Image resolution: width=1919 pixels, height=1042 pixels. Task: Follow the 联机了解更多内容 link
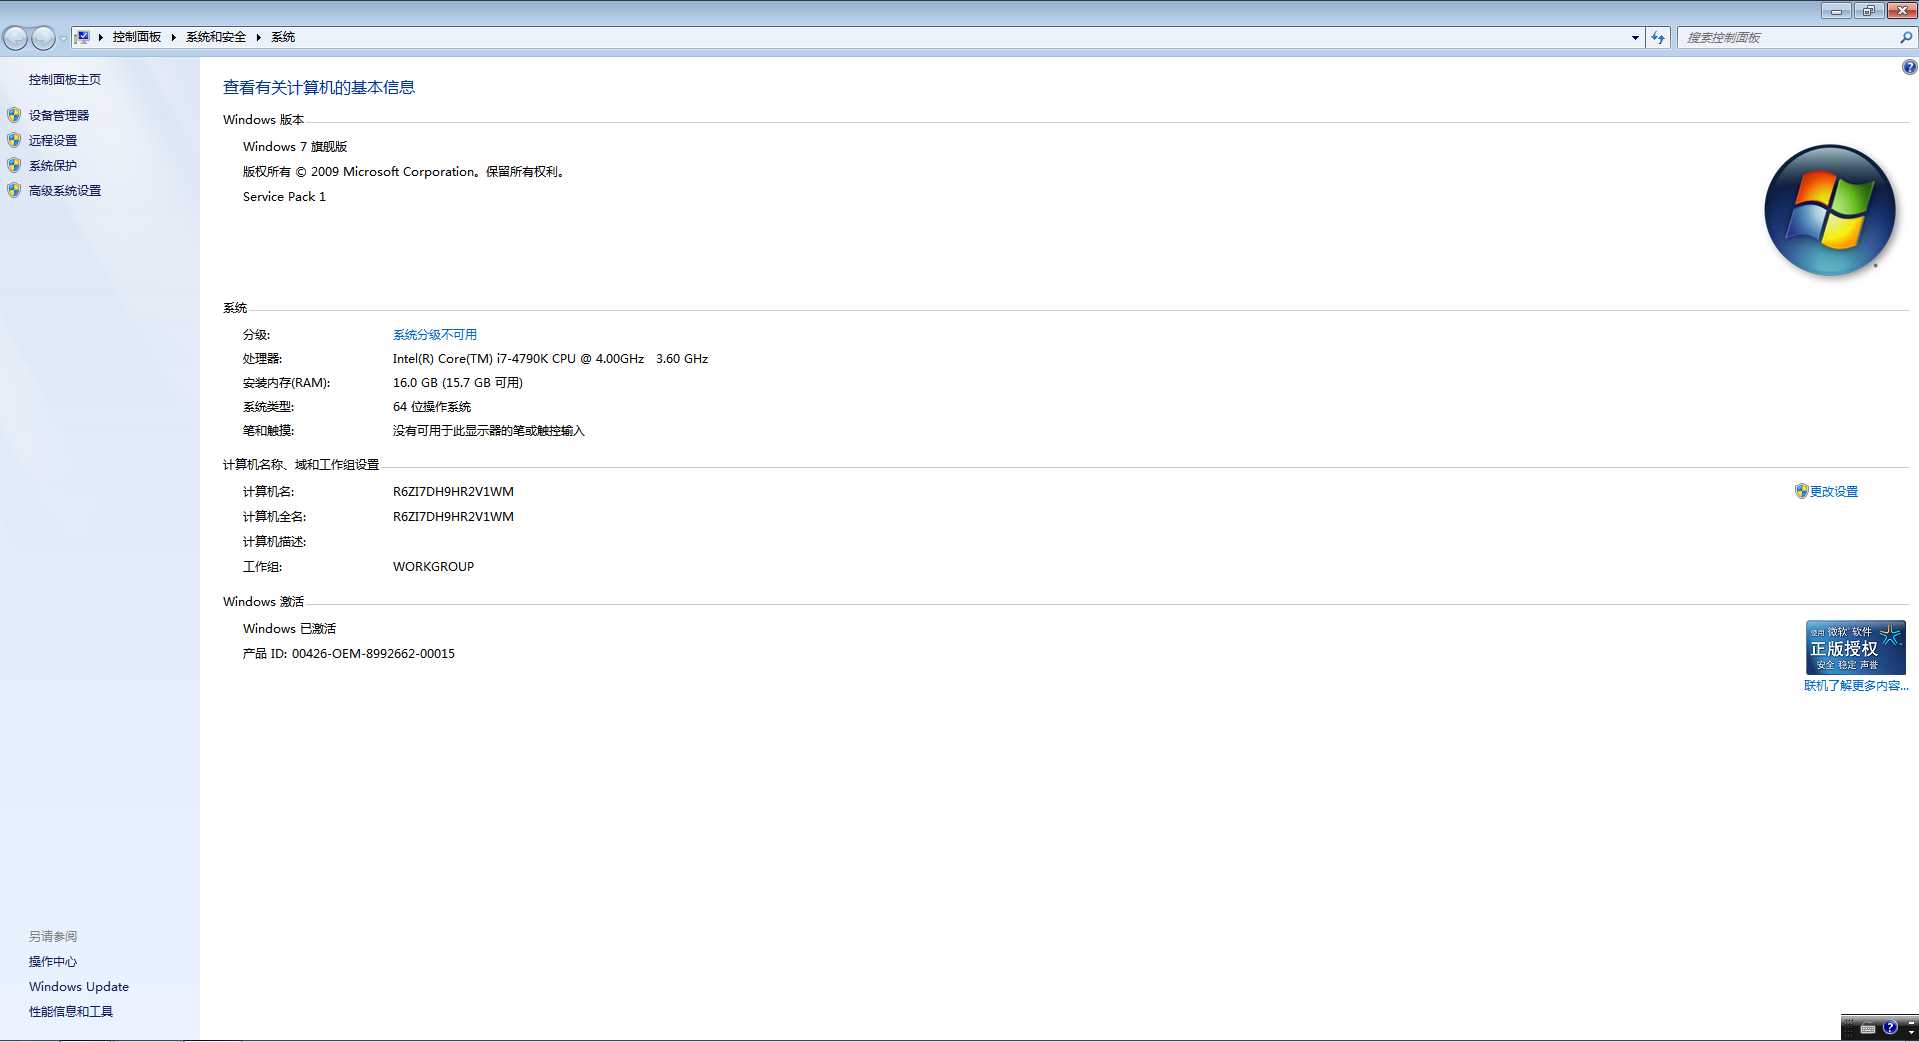(x=1856, y=686)
